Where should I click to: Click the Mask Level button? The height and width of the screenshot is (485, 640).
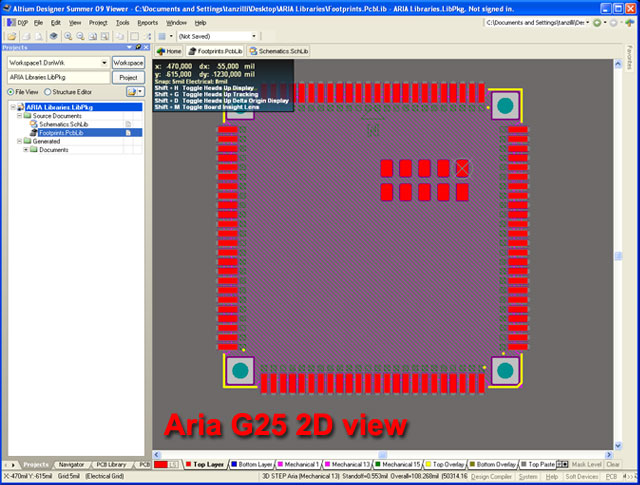coord(587,464)
